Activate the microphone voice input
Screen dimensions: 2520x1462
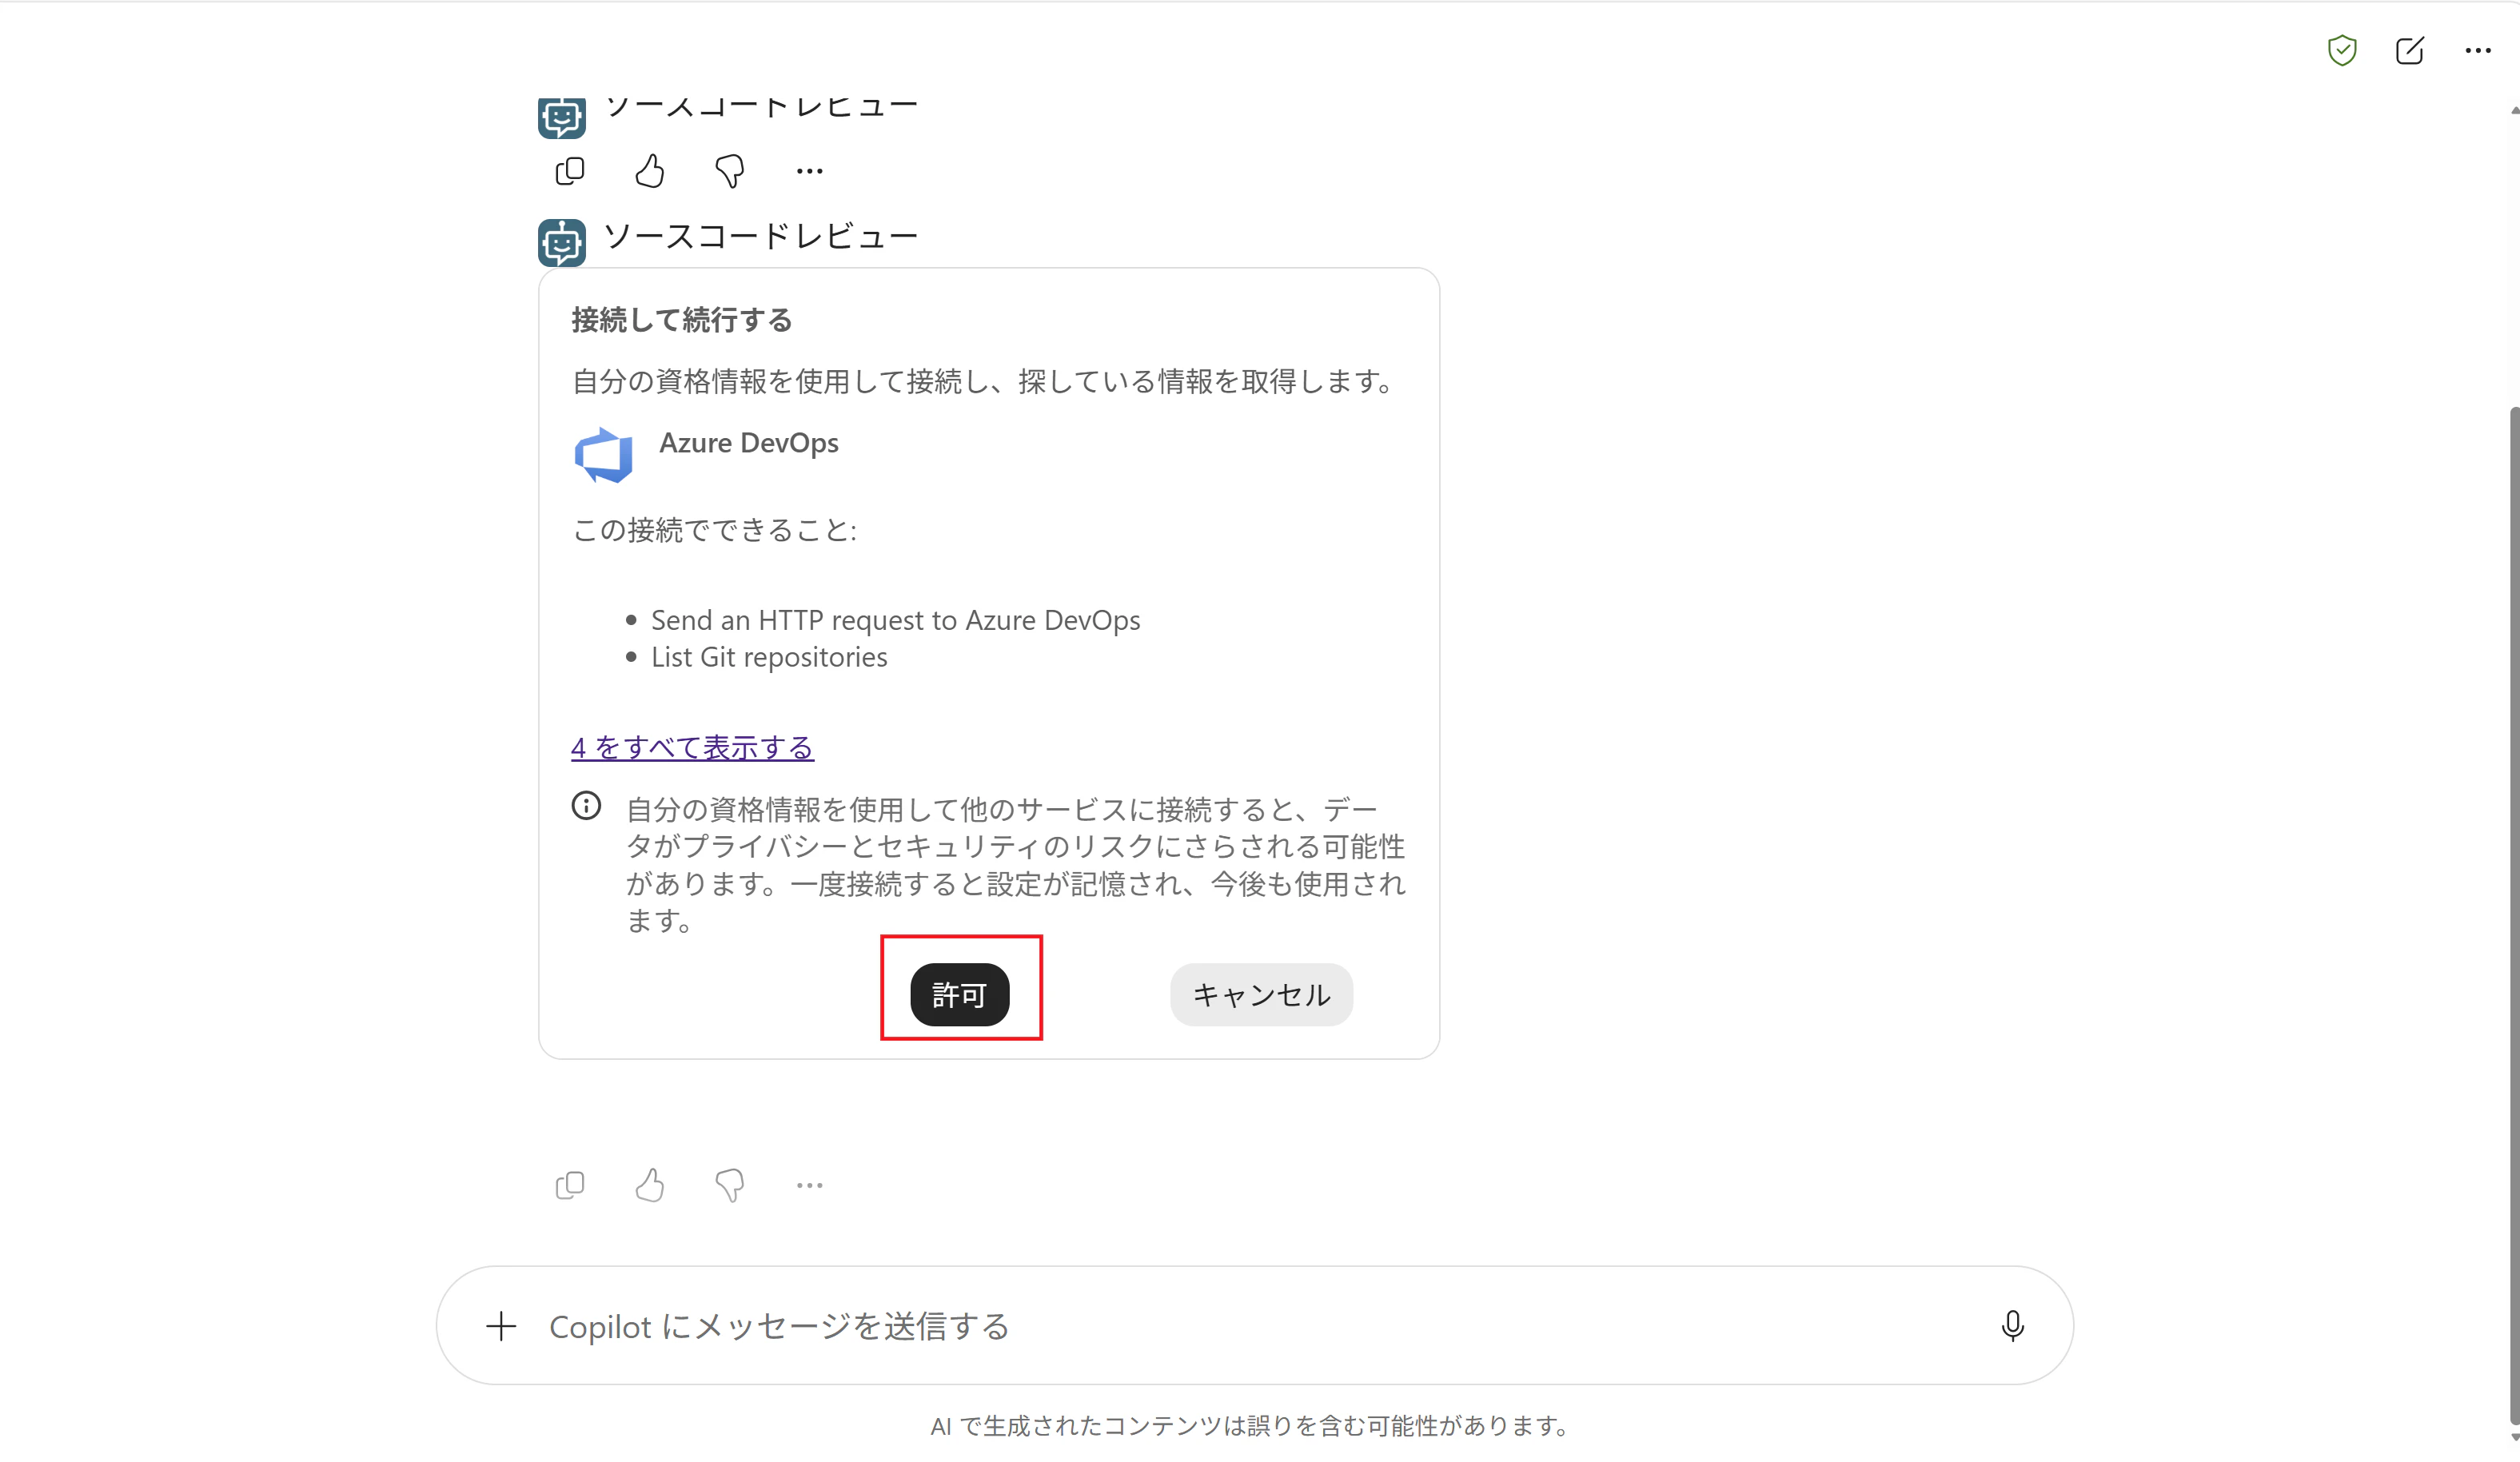tap(2013, 1326)
